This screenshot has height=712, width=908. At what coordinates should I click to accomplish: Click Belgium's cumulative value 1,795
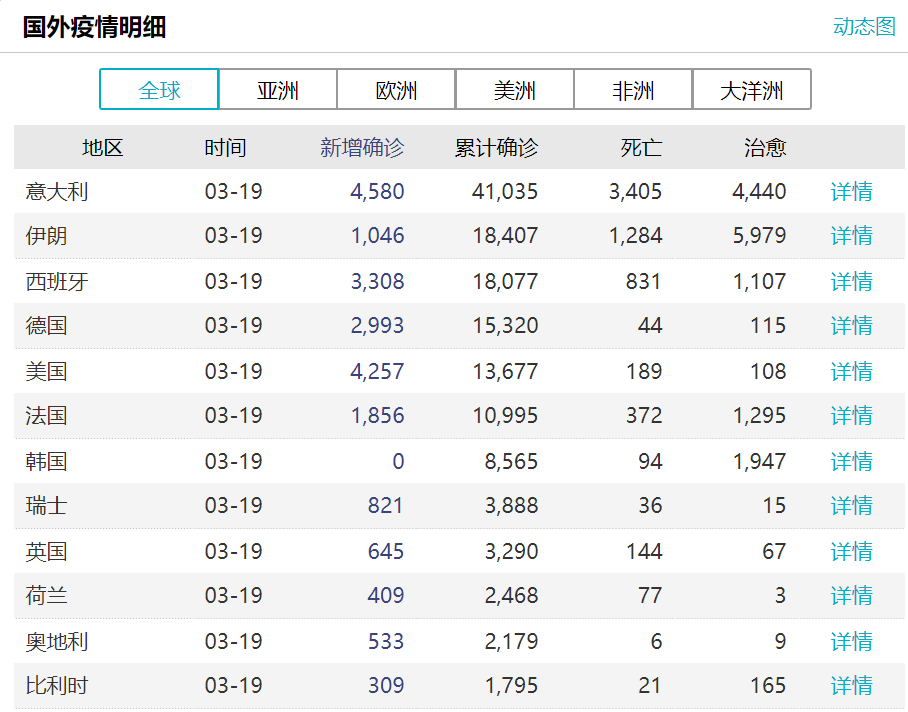point(511,685)
